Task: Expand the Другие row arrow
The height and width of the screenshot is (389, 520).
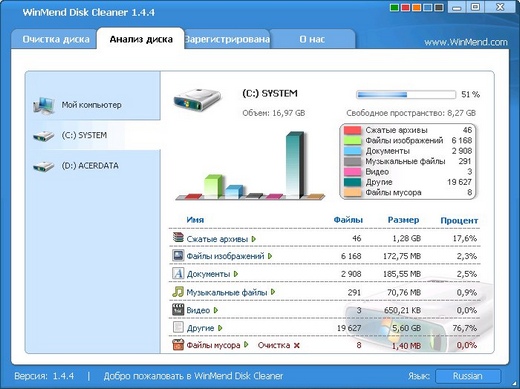Action: 220,328
